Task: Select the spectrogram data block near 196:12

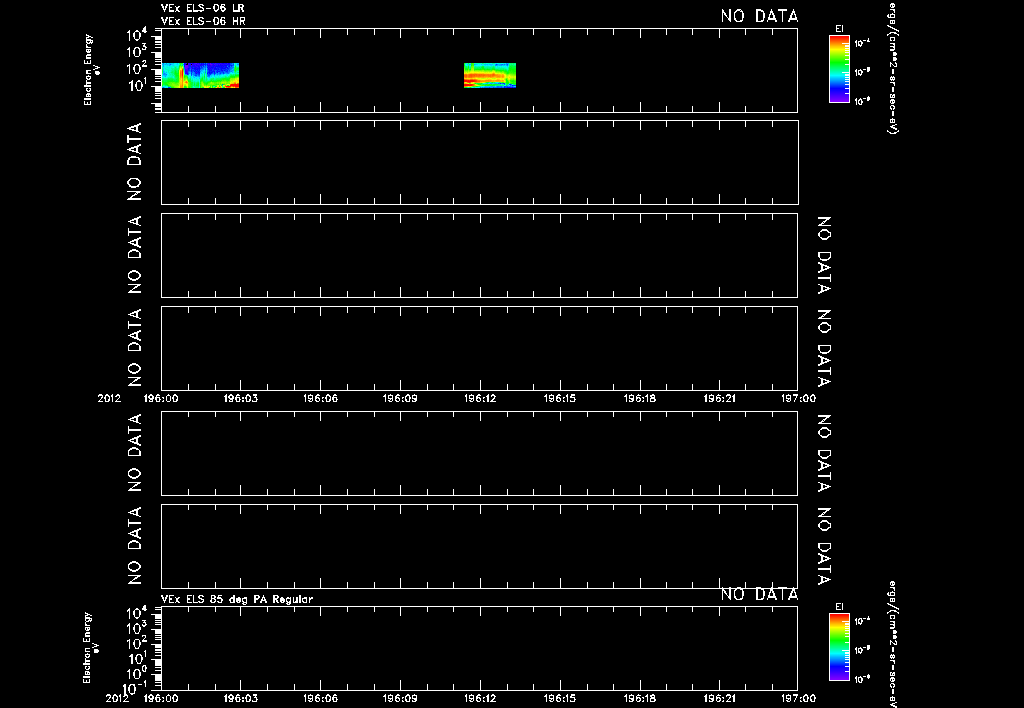Action: (490, 76)
